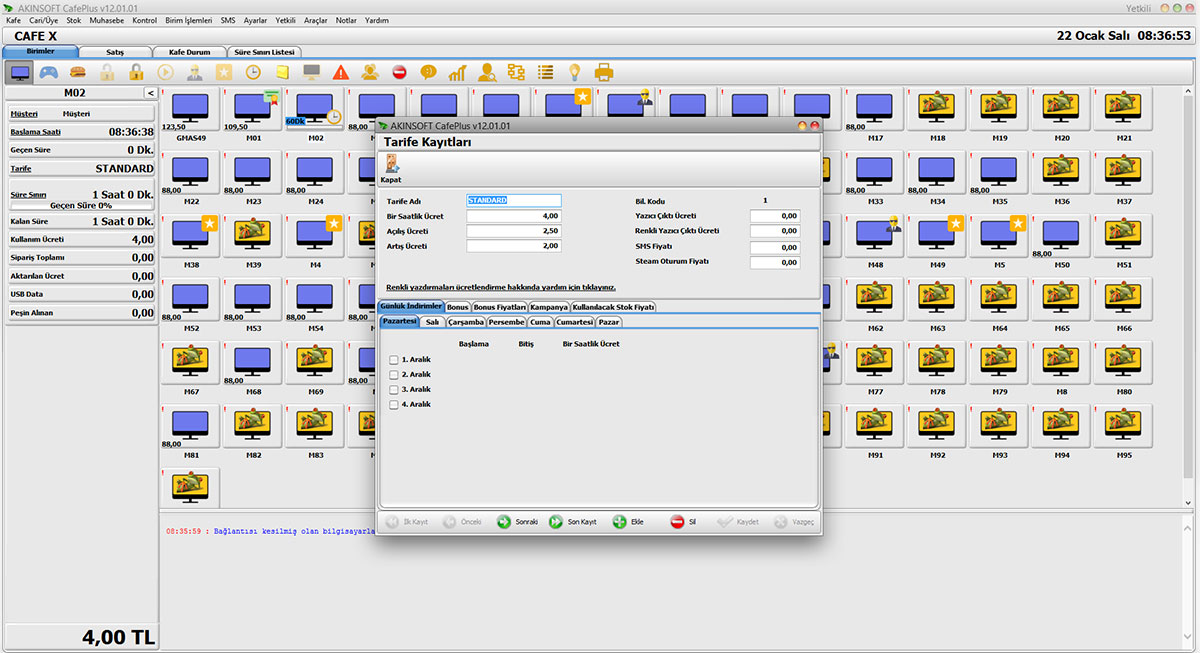Click the light bulb icon in toolbar
The image size is (1200, 653).
pos(575,72)
